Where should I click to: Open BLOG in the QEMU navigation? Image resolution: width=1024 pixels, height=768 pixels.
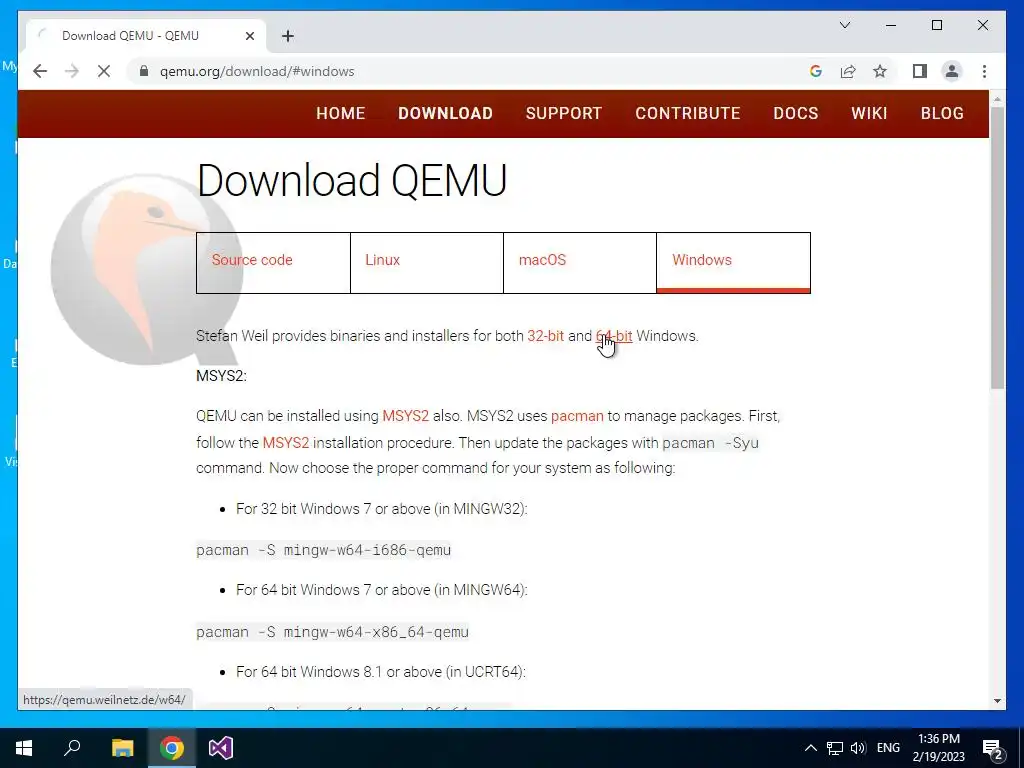942,113
